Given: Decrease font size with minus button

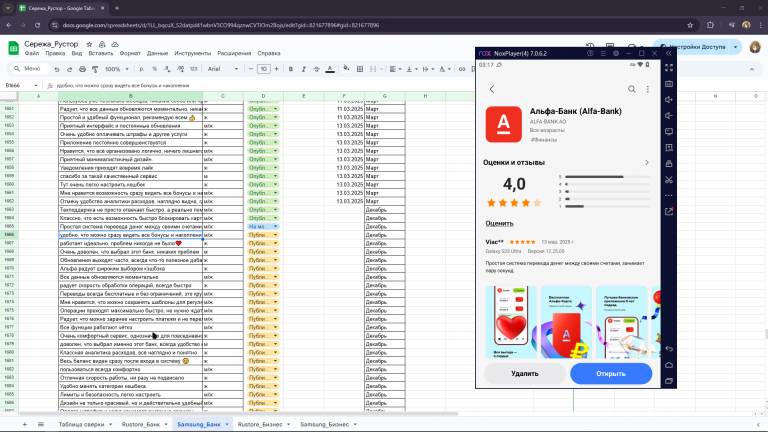Looking at the screenshot, I should (x=251, y=69).
